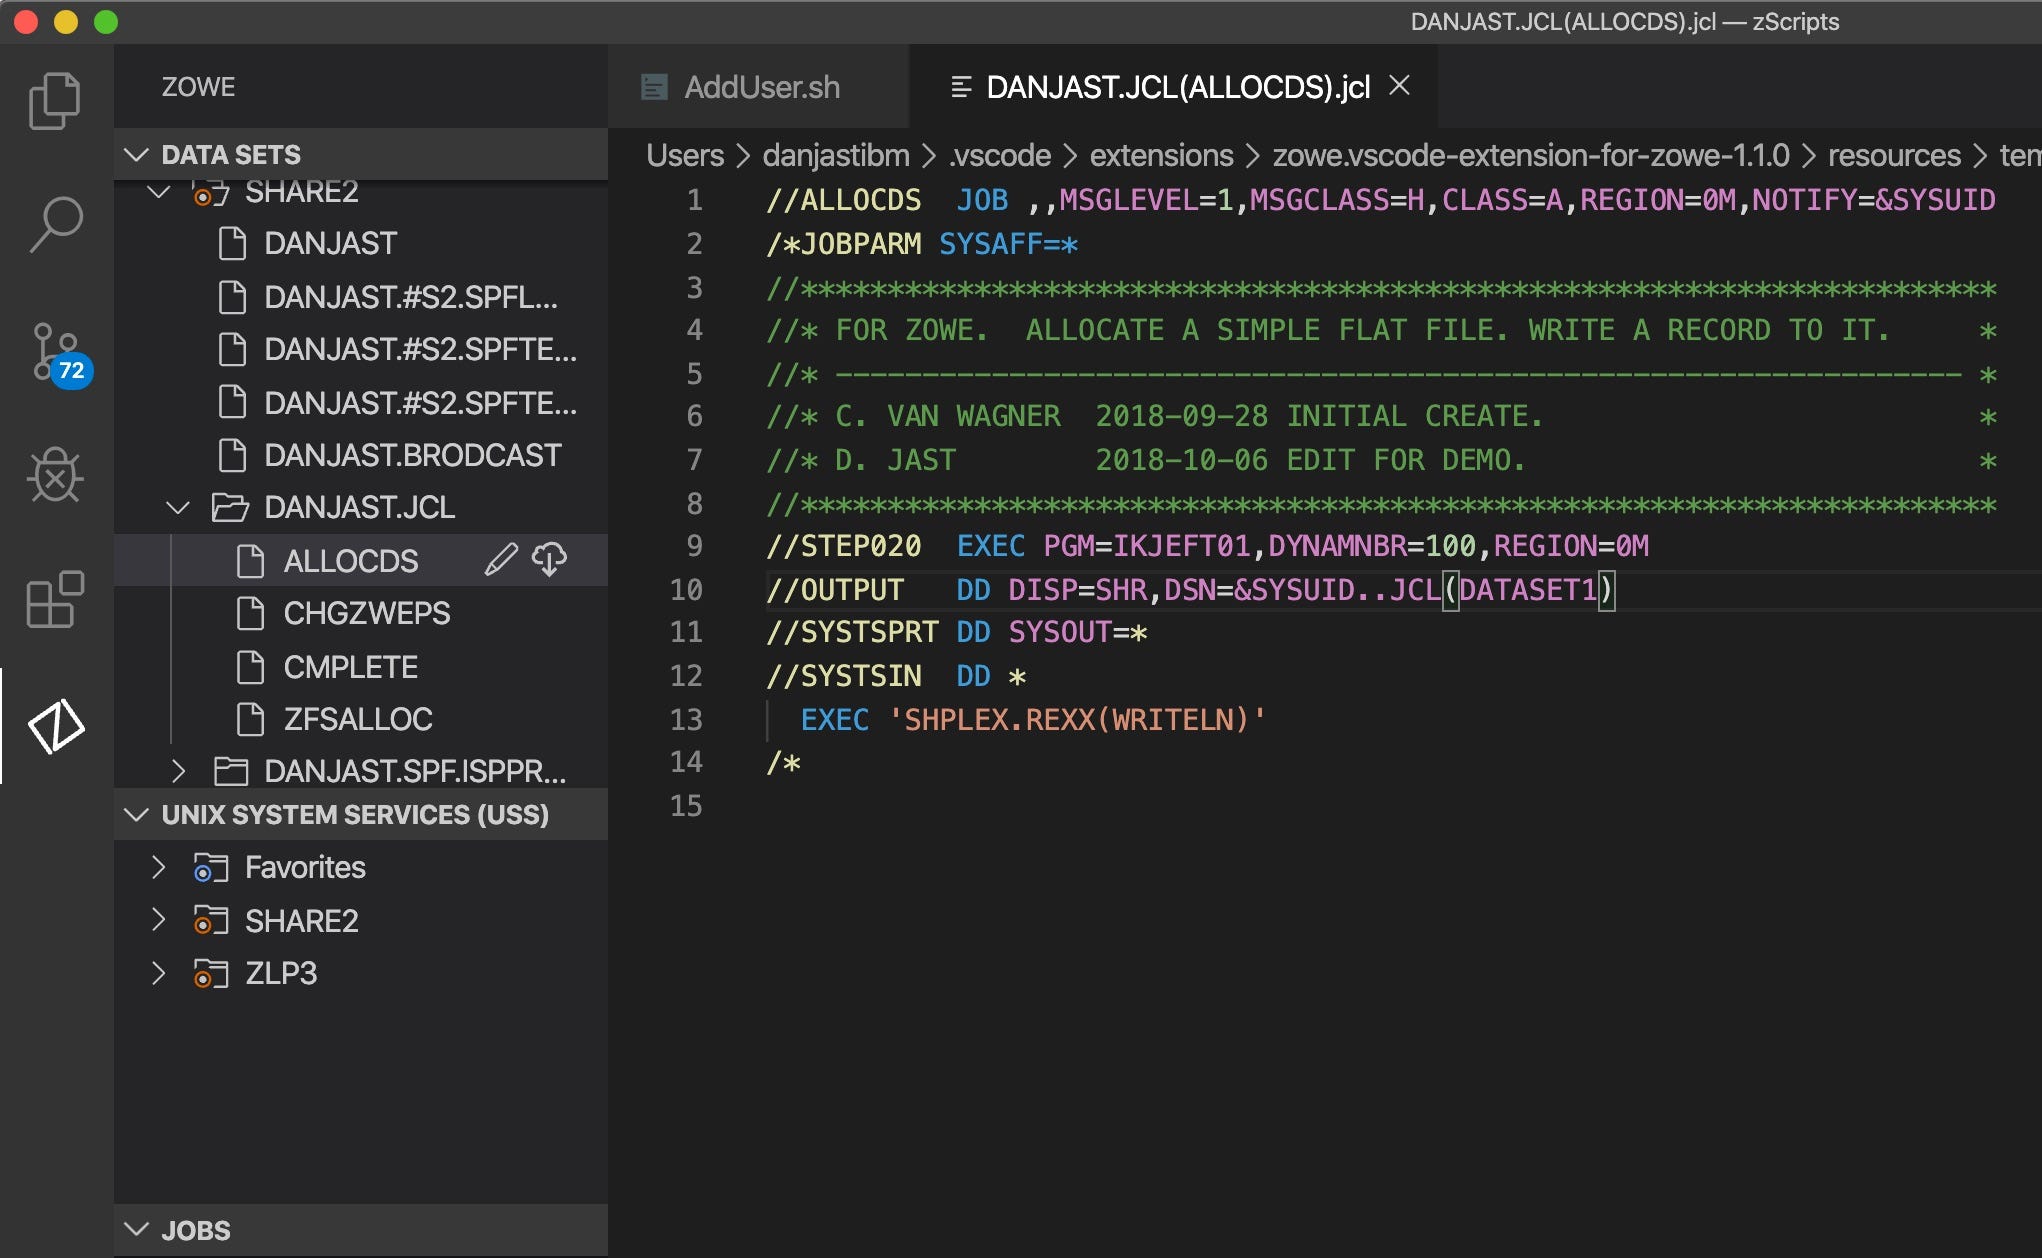Switch to the AddUser.sh tab
The height and width of the screenshot is (1258, 2042).
760,88
